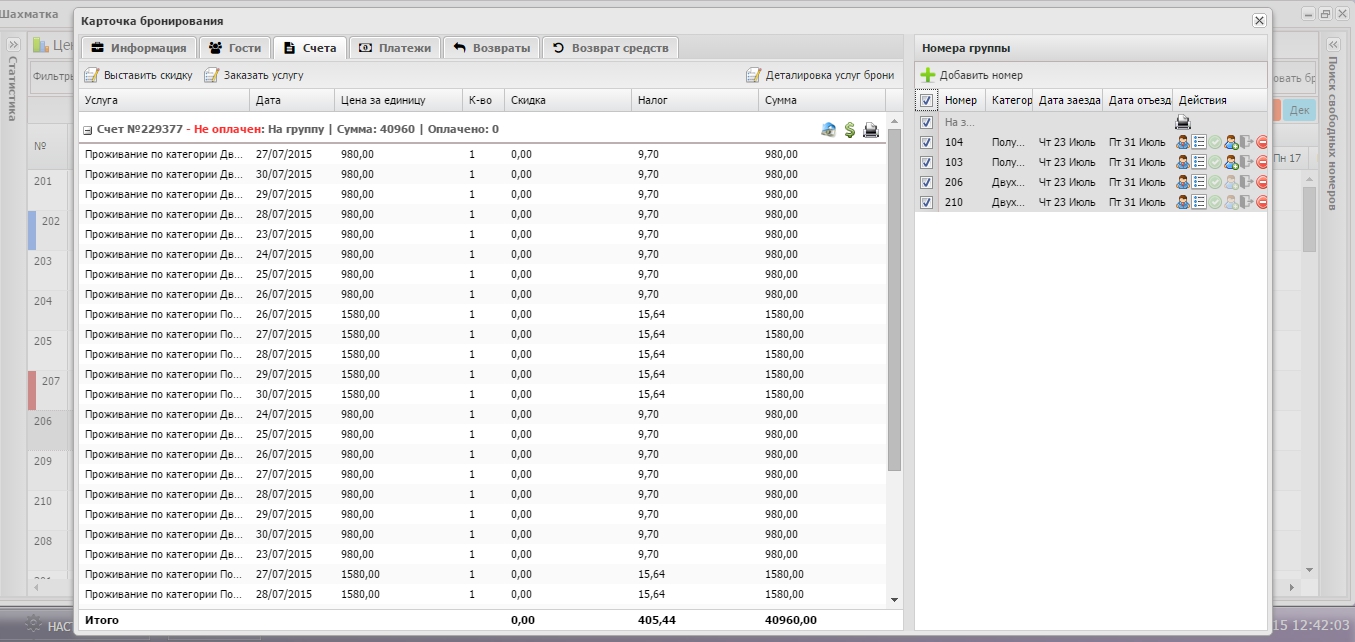Click the Выставить скидку notepad icon
The image size is (1355, 642).
pos(91,75)
